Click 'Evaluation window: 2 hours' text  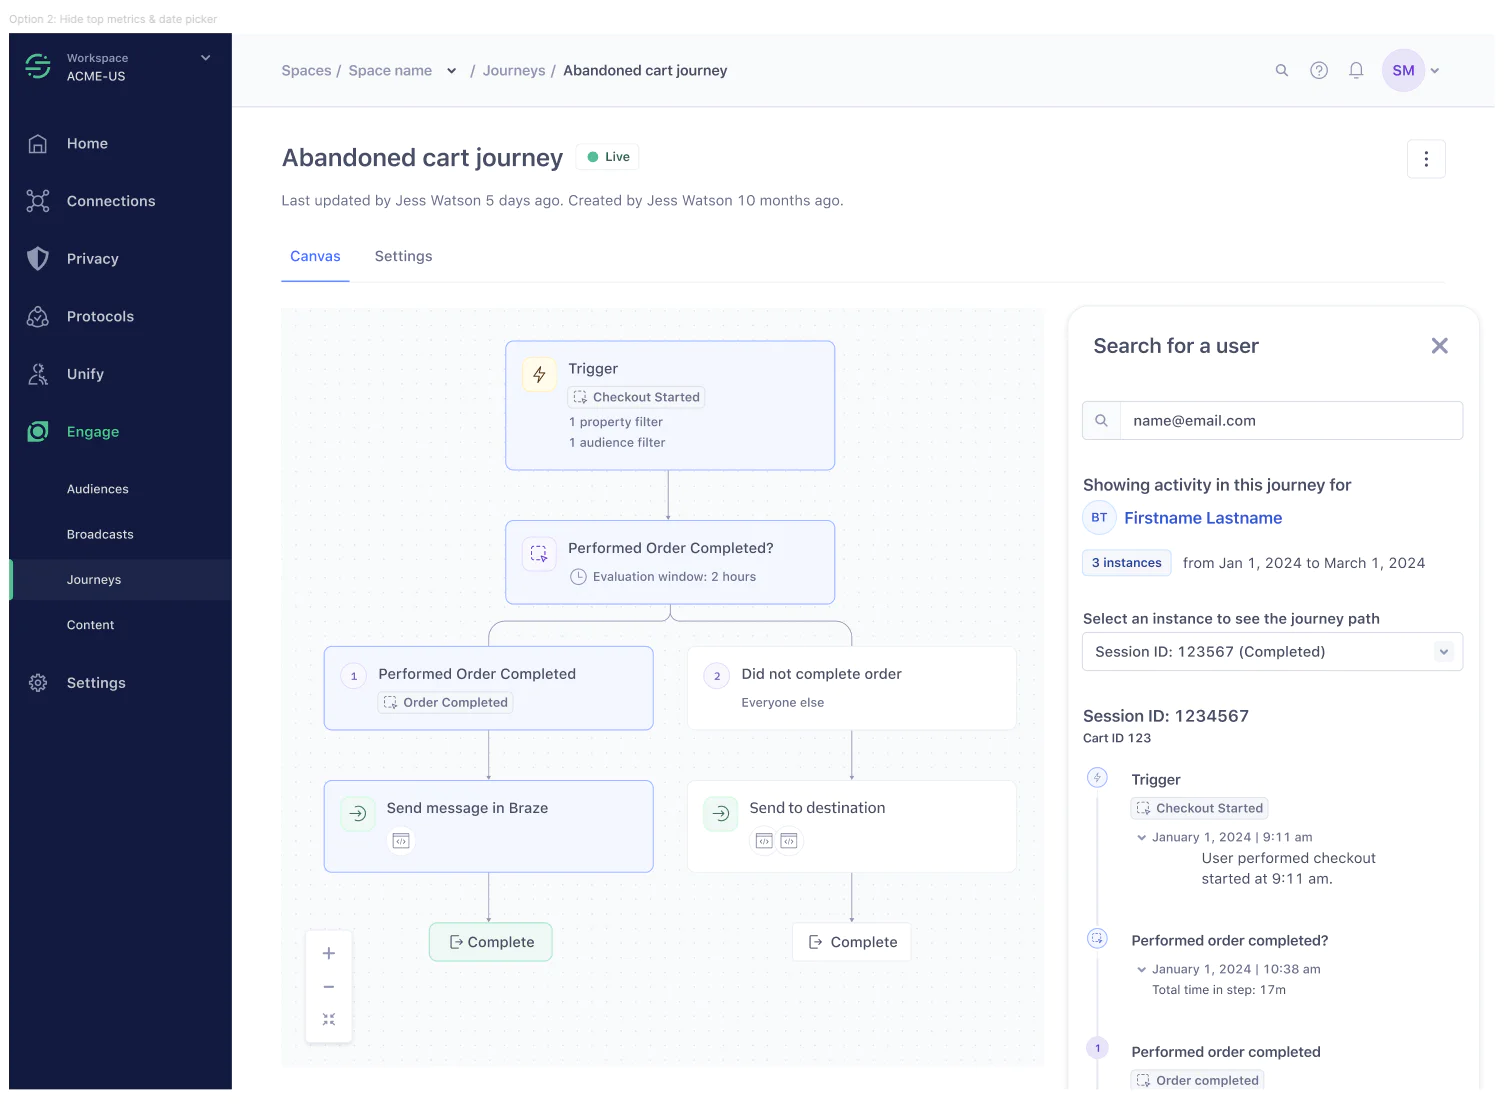(674, 577)
